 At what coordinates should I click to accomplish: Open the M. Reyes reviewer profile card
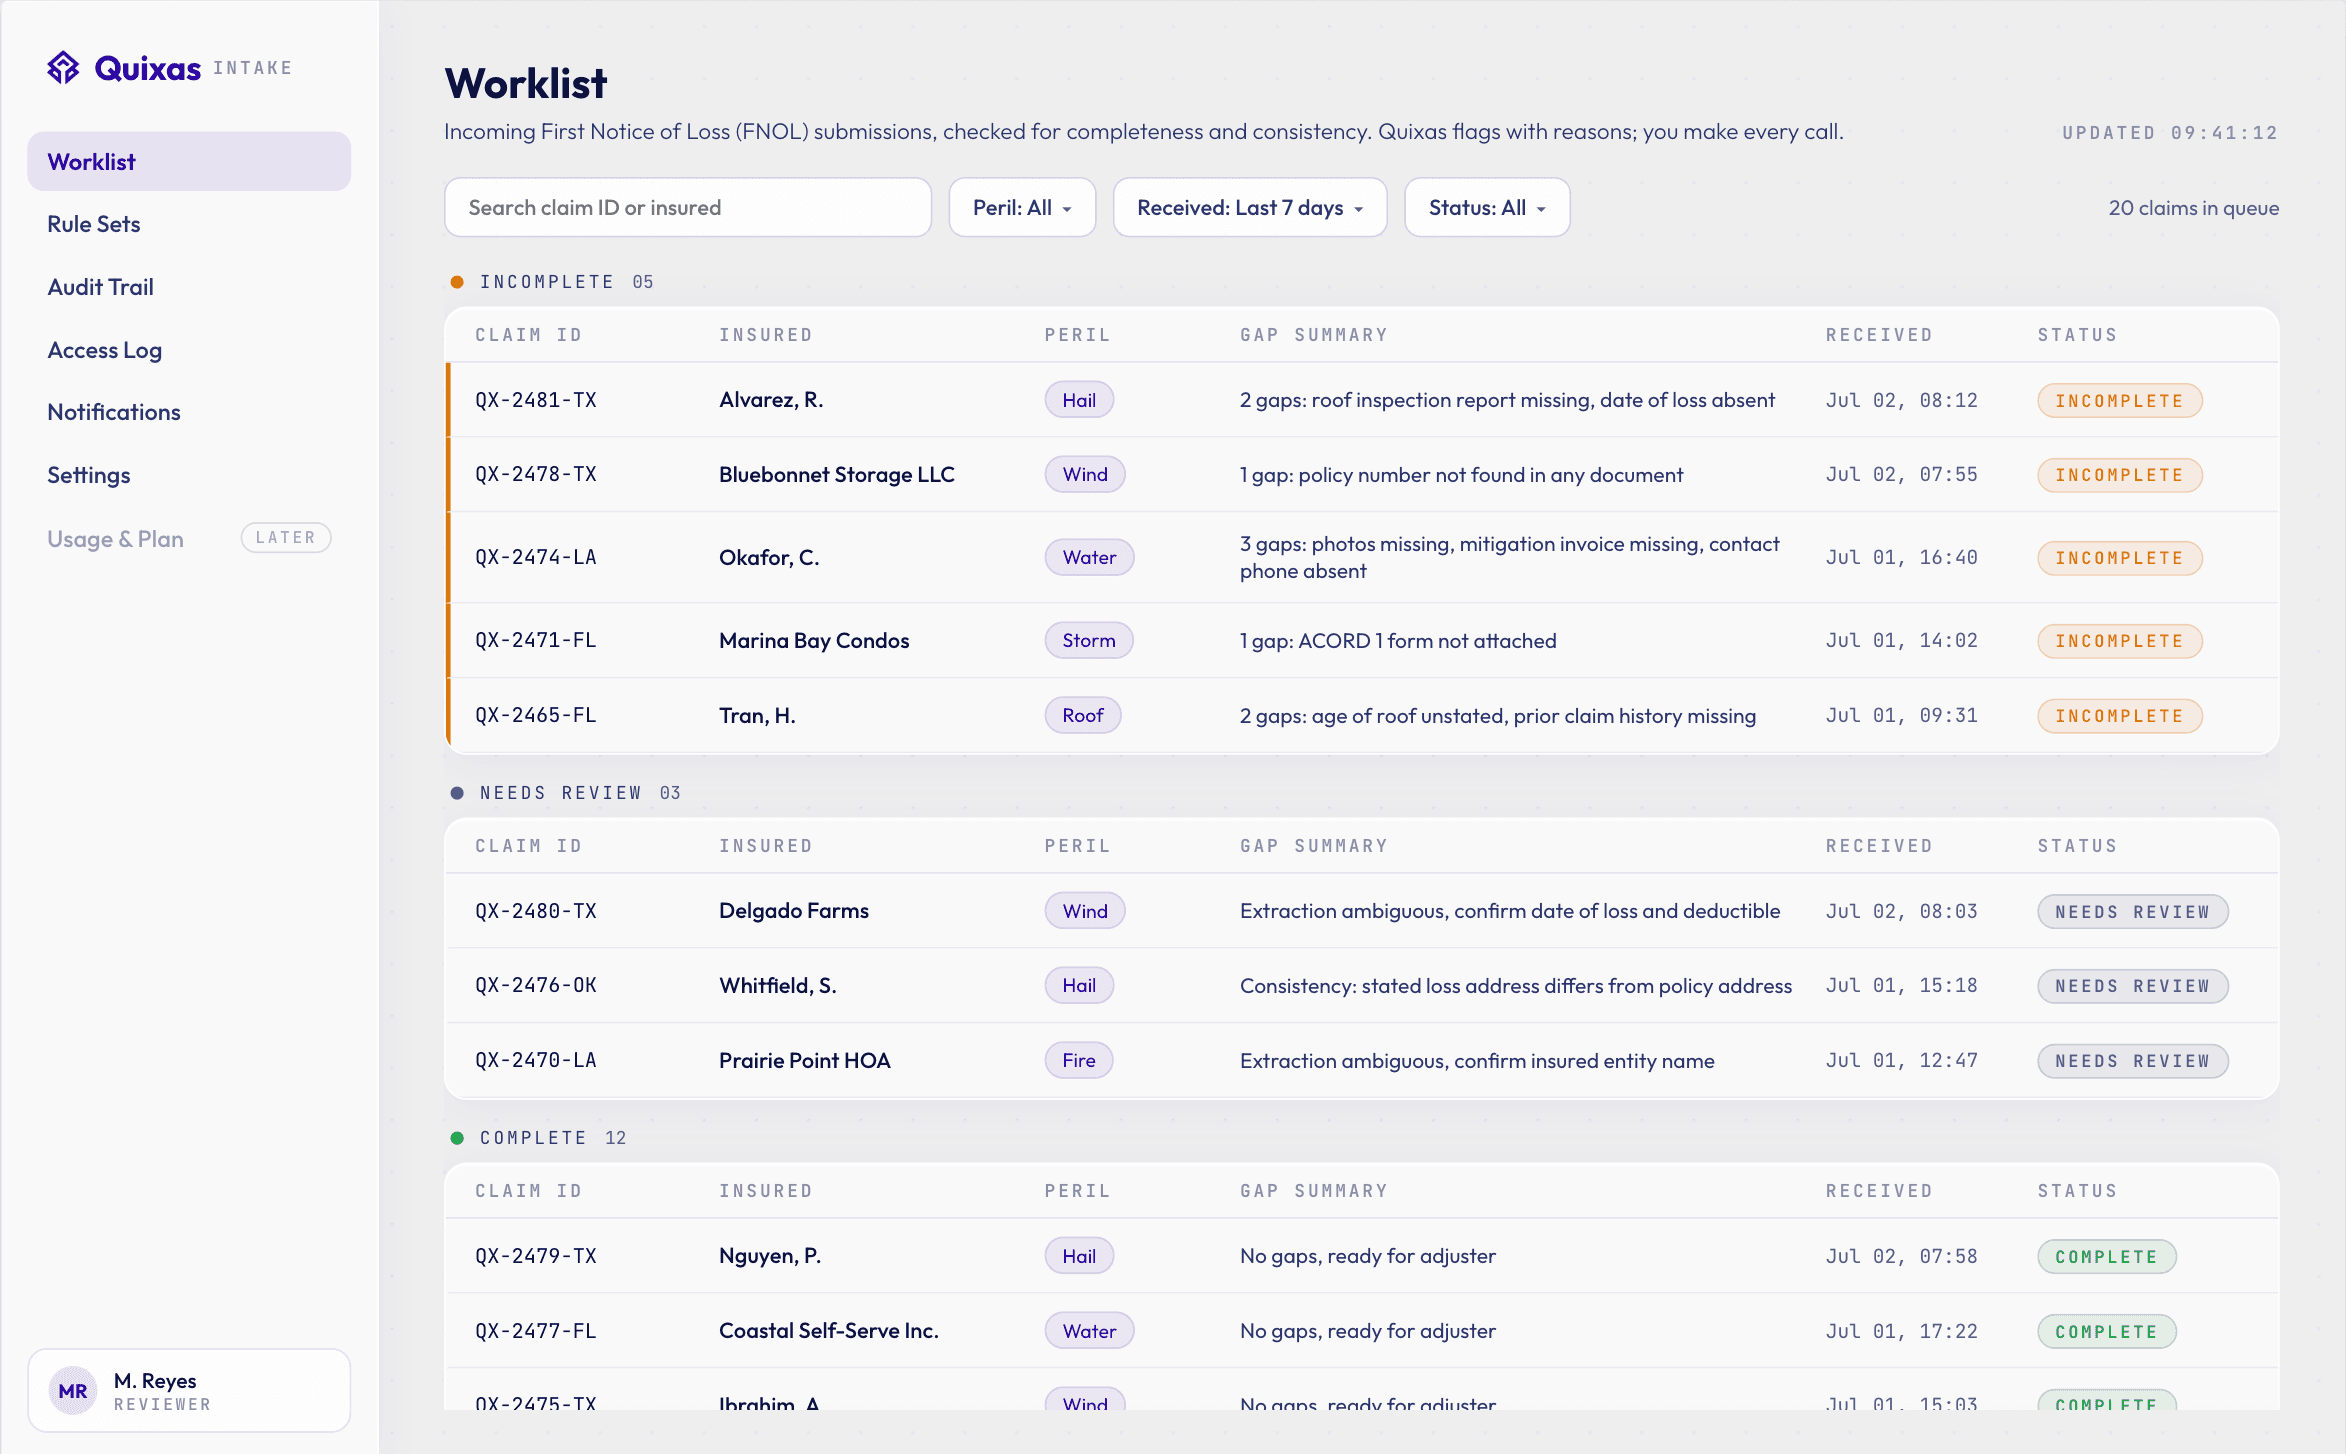[189, 1390]
